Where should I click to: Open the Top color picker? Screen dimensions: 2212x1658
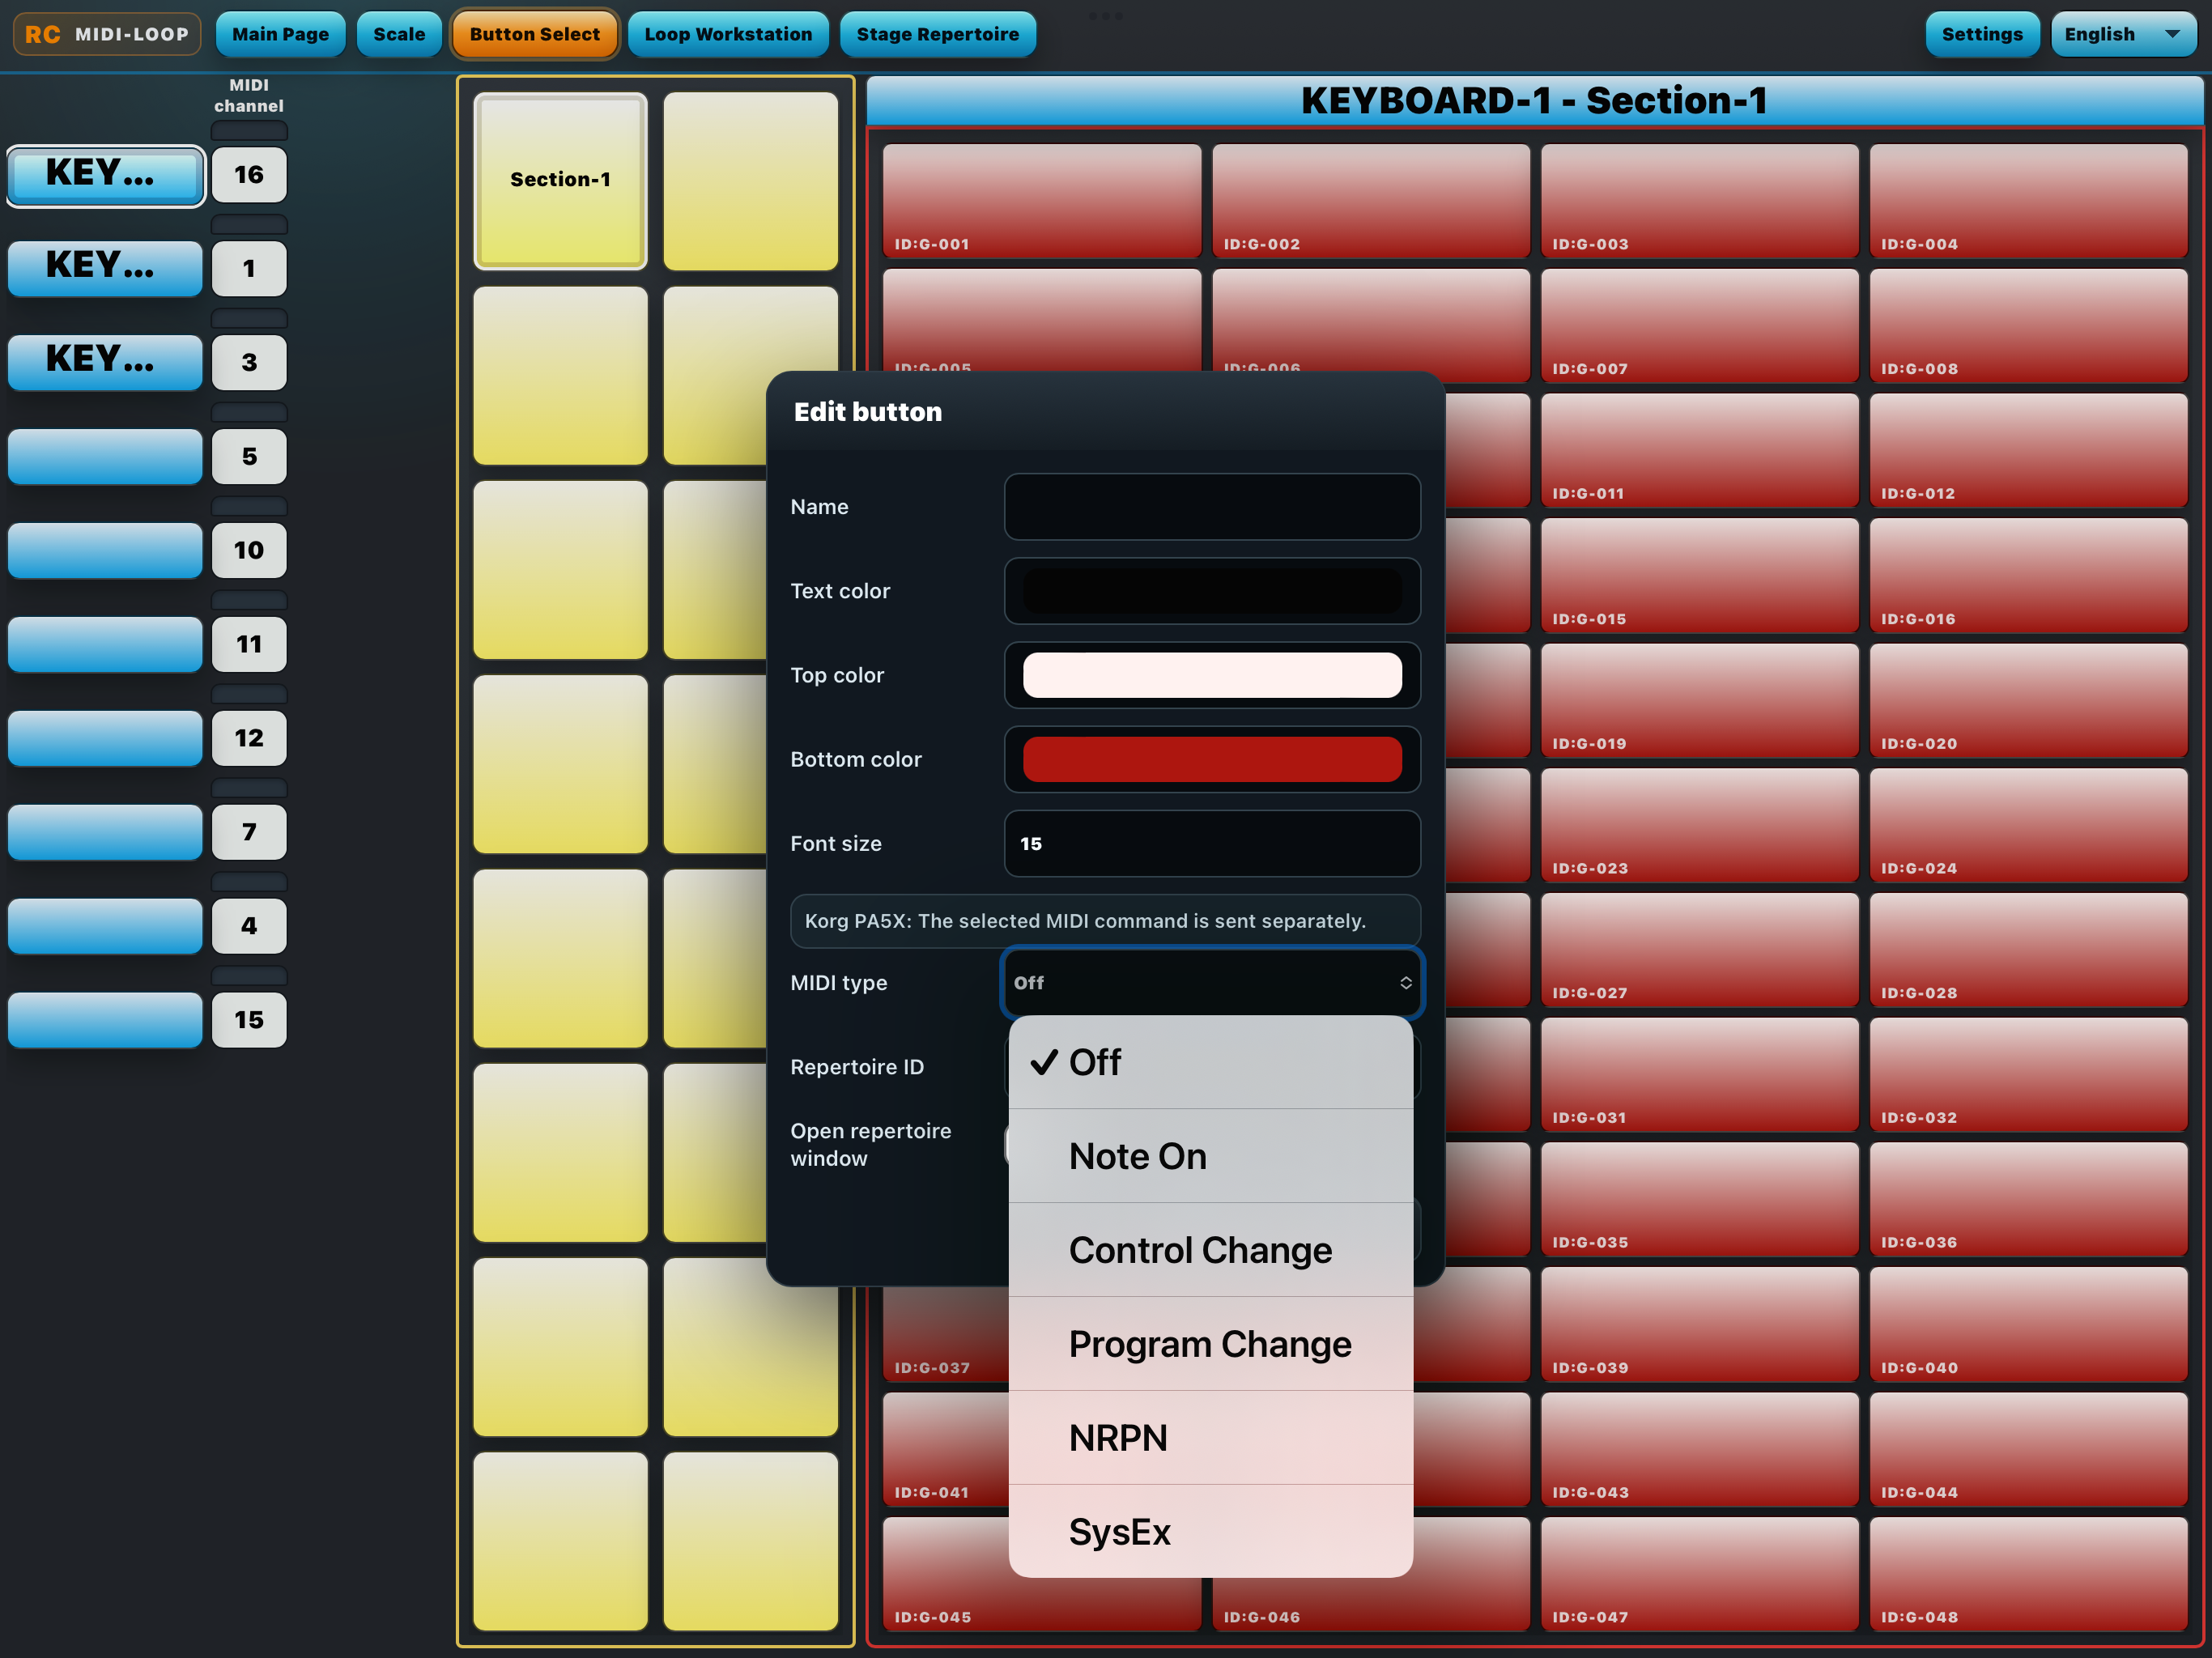(1212, 675)
